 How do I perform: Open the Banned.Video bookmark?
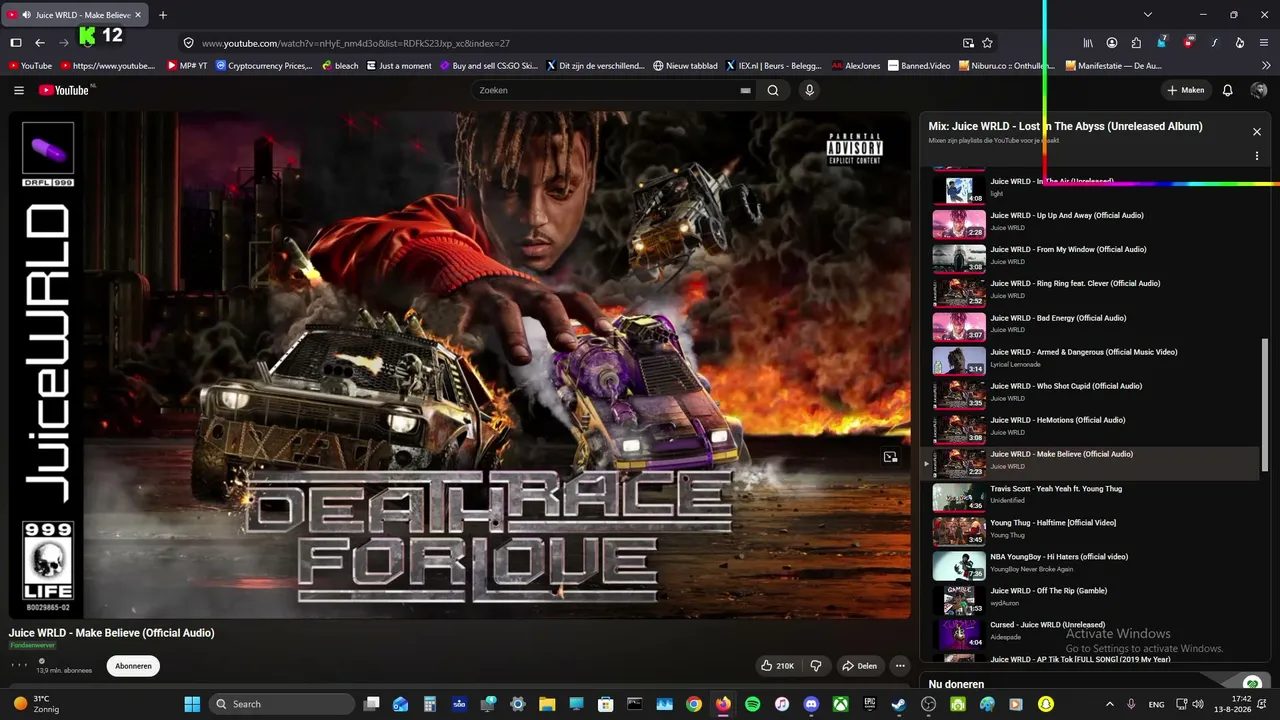pyautogui.click(x=919, y=66)
